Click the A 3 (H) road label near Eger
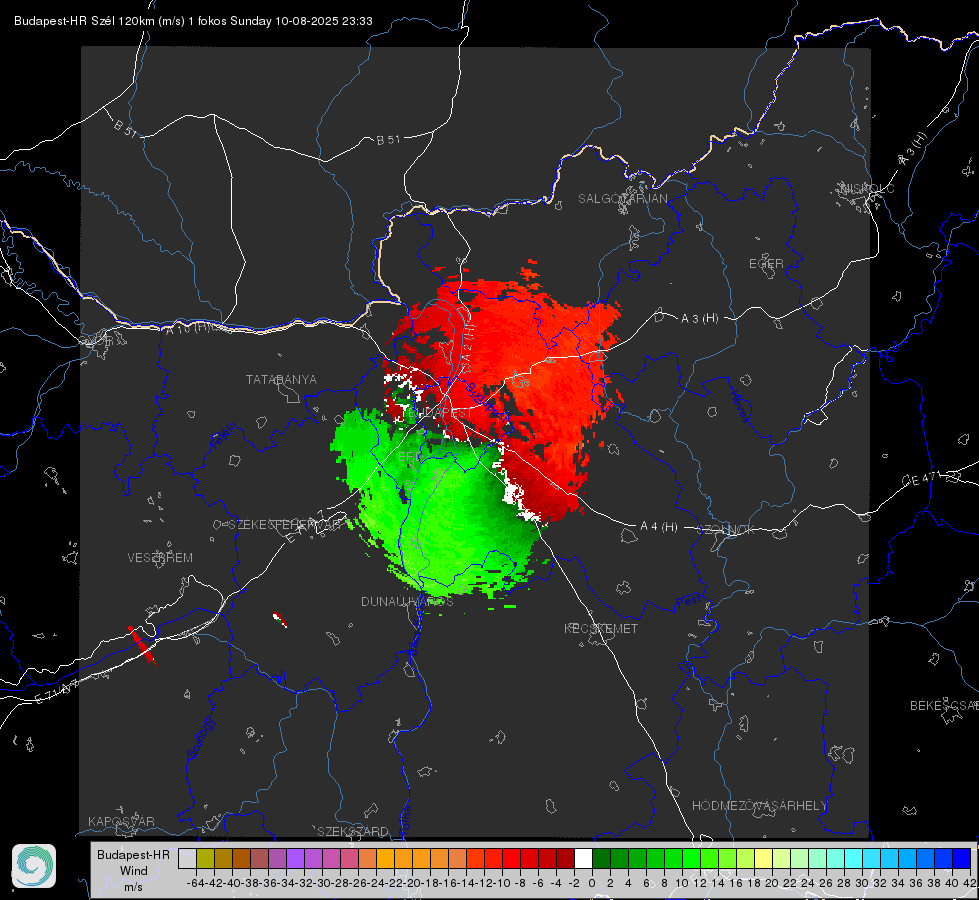This screenshot has height=900, width=979. pyautogui.click(x=699, y=319)
